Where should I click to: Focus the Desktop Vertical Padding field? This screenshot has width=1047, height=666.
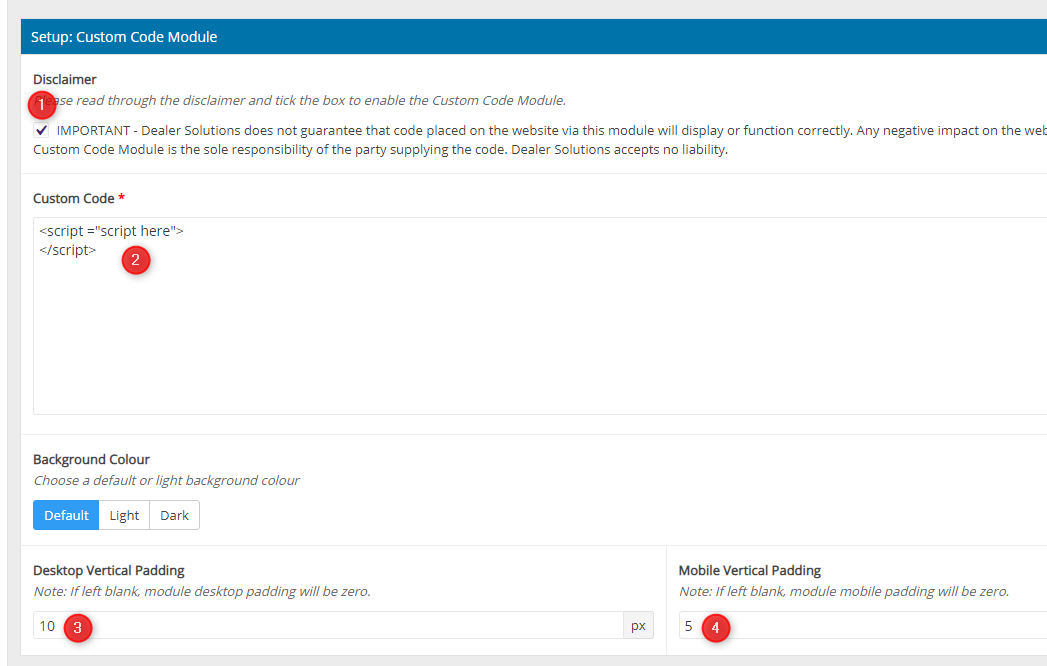click(328, 626)
